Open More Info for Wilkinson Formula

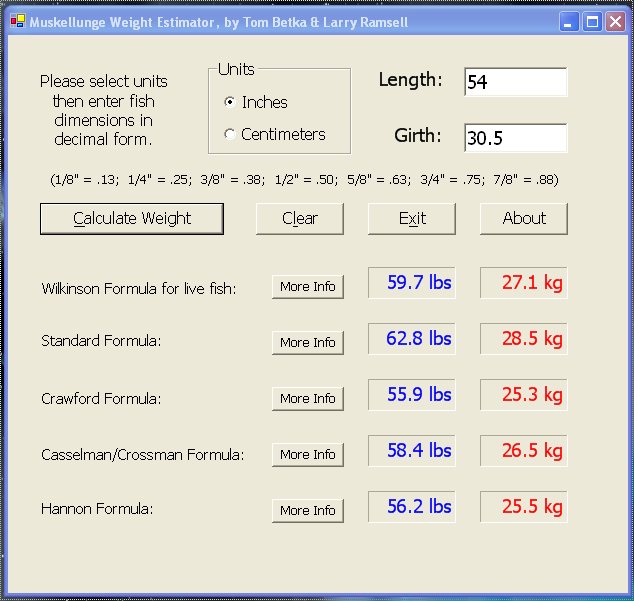coord(308,287)
